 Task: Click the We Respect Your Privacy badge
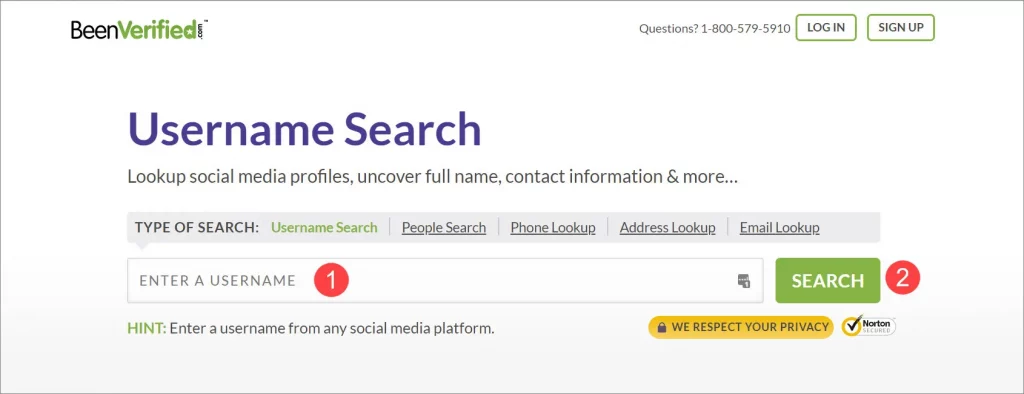741,327
